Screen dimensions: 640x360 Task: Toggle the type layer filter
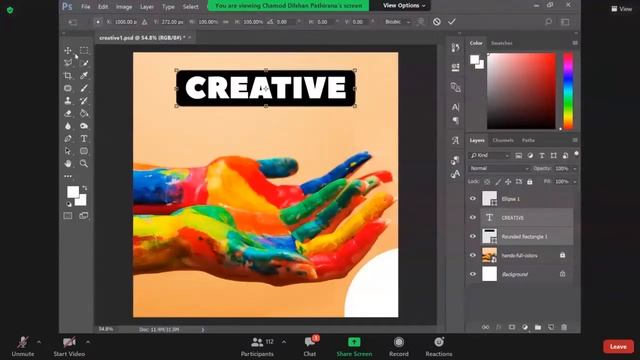542,156
